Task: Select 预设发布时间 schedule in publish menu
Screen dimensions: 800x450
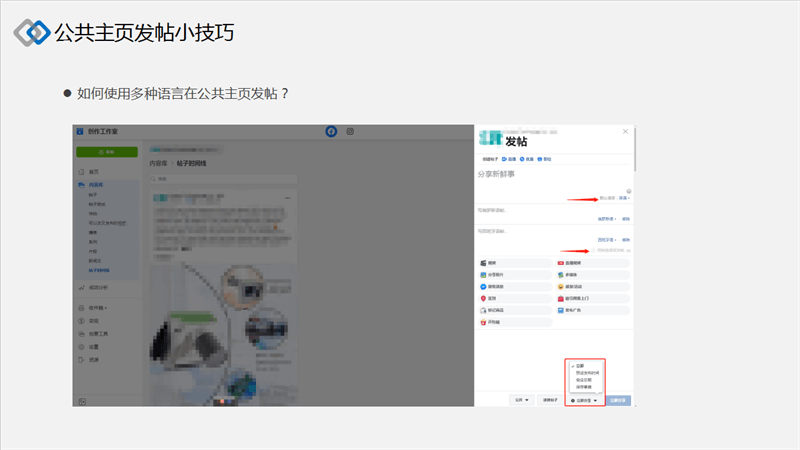Action: click(x=585, y=373)
